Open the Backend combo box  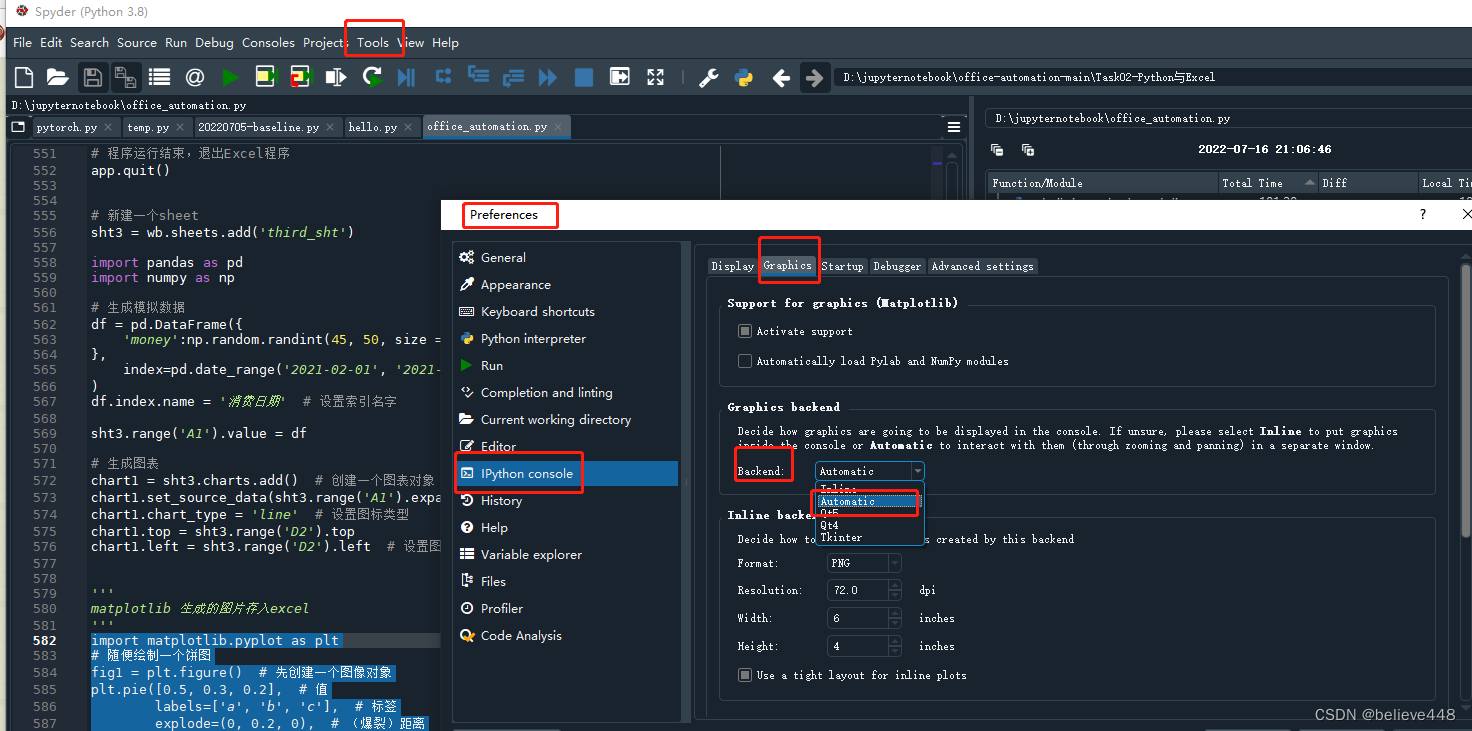[x=870, y=471]
